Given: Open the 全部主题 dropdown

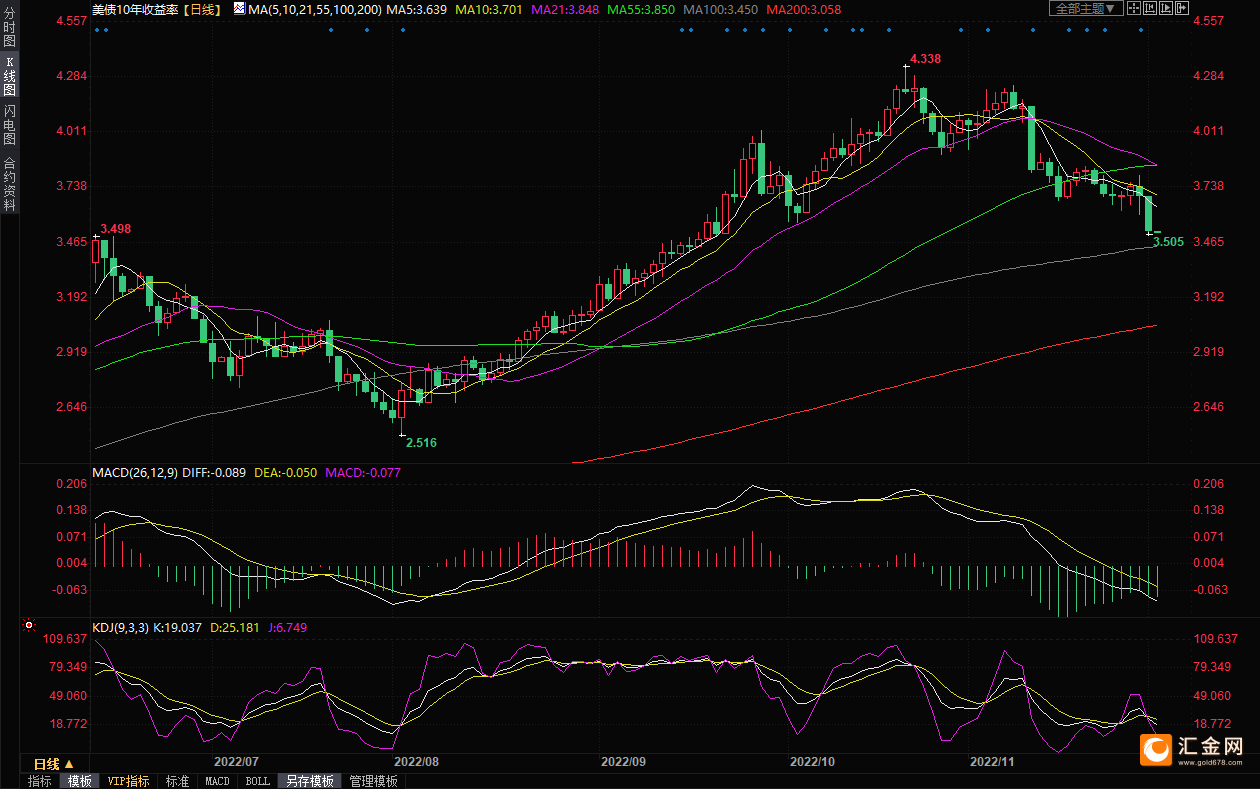Looking at the screenshot, I should point(1086,8).
